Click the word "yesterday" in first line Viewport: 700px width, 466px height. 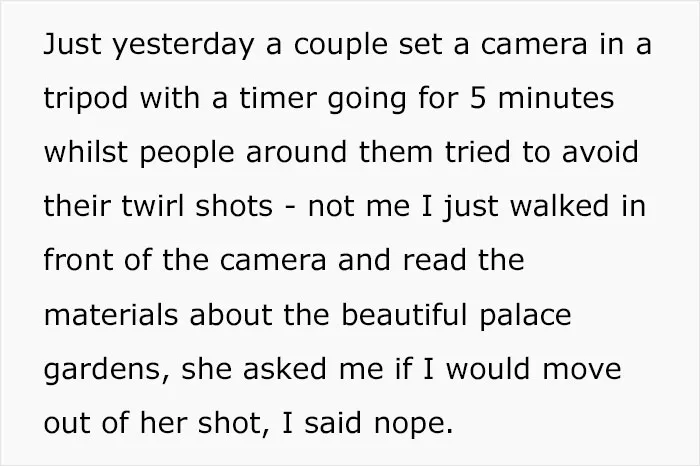[x=183, y=46]
